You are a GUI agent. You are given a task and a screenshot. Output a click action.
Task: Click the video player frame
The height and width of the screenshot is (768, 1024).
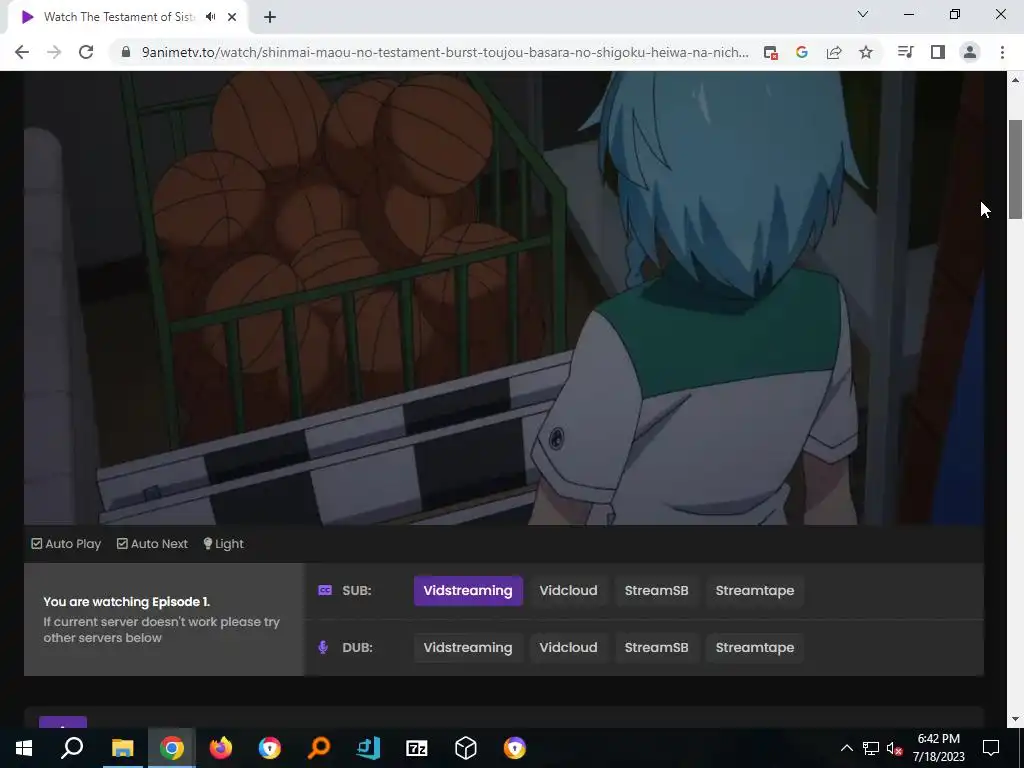coord(504,298)
